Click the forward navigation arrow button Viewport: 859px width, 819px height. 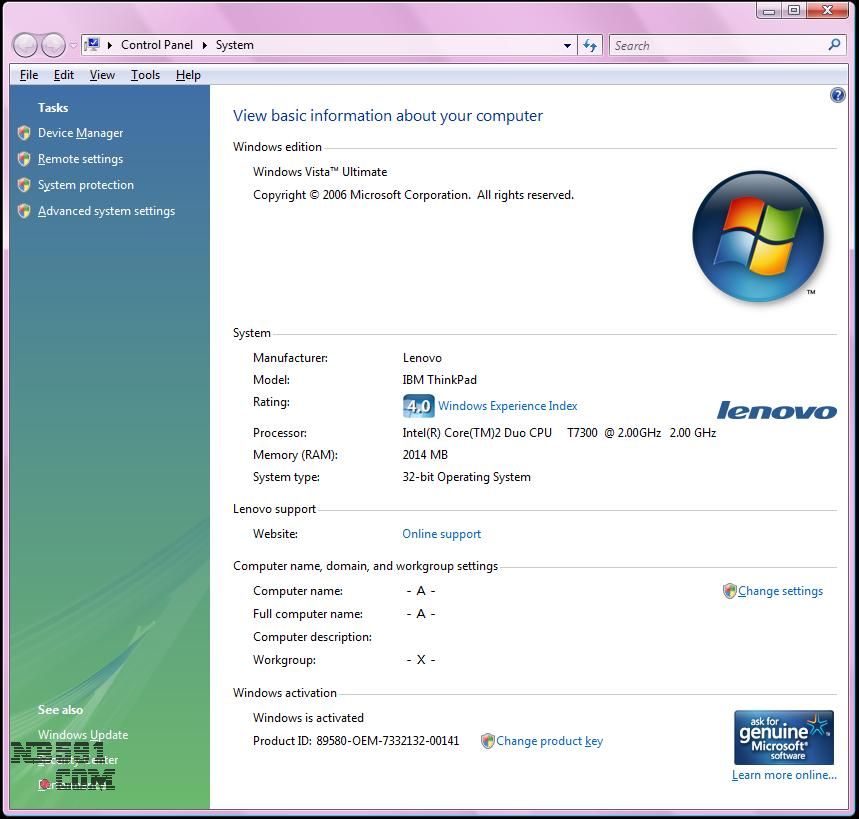click(x=53, y=45)
